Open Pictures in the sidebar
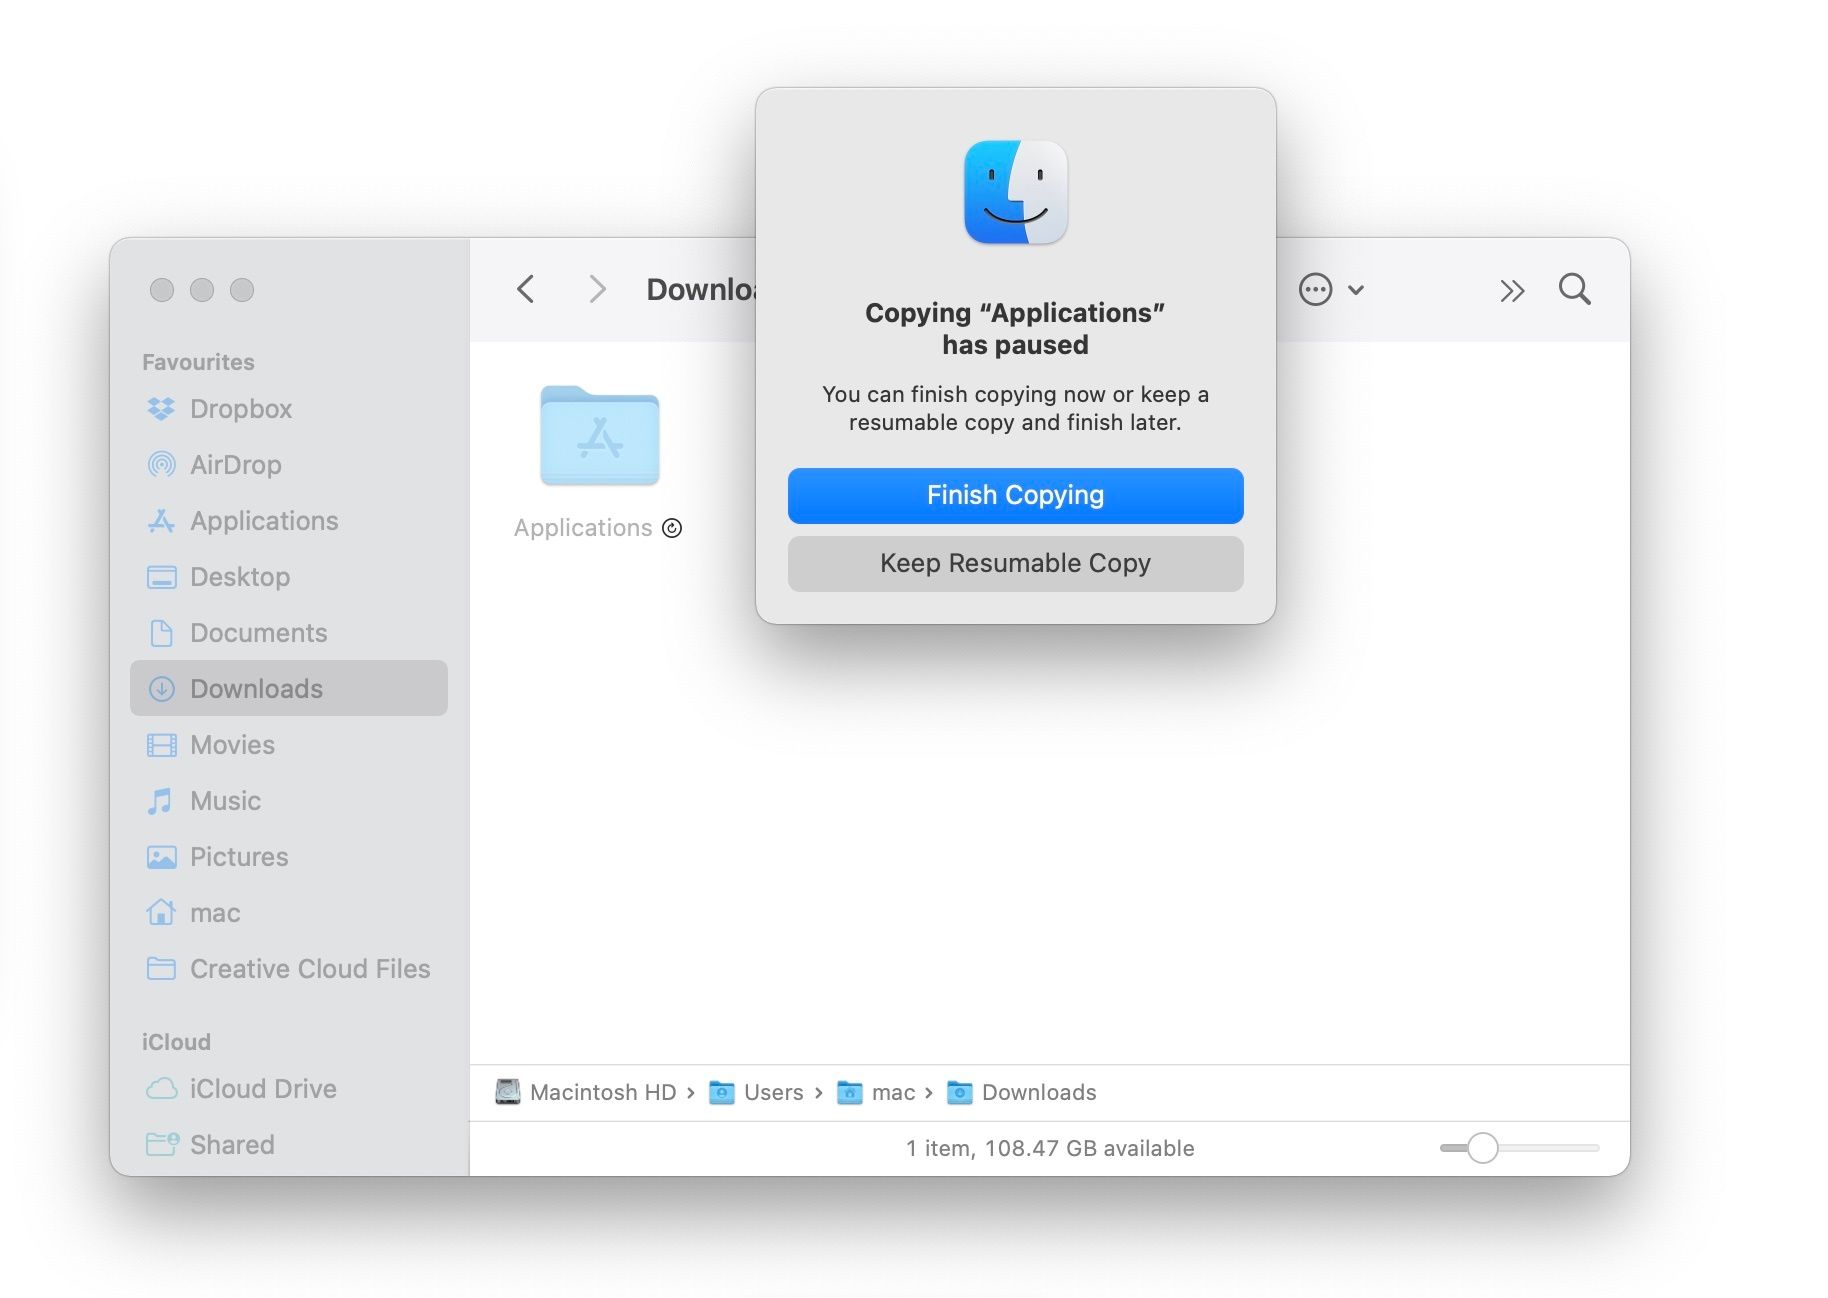The height and width of the screenshot is (1298, 1828). (288, 857)
